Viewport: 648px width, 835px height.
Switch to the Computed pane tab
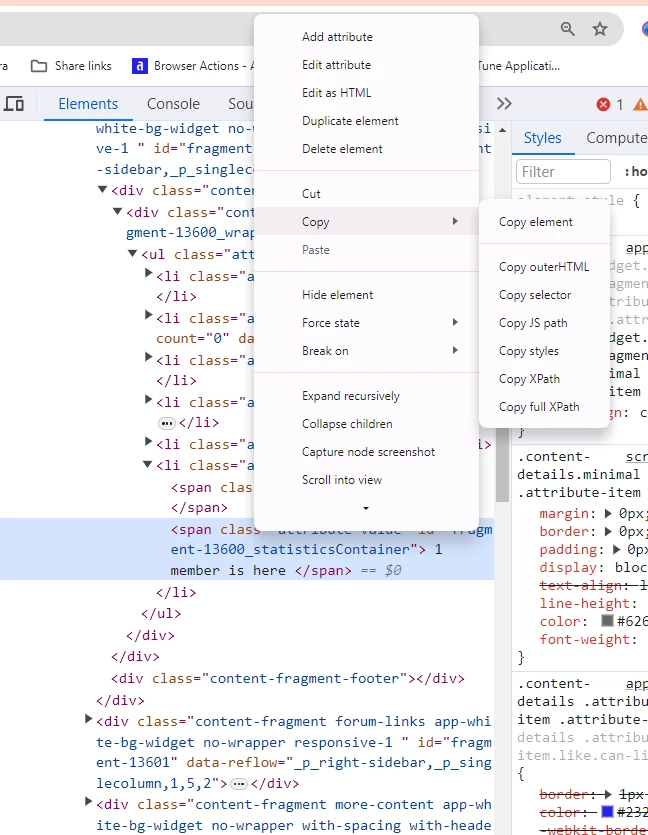pos(616,138)
